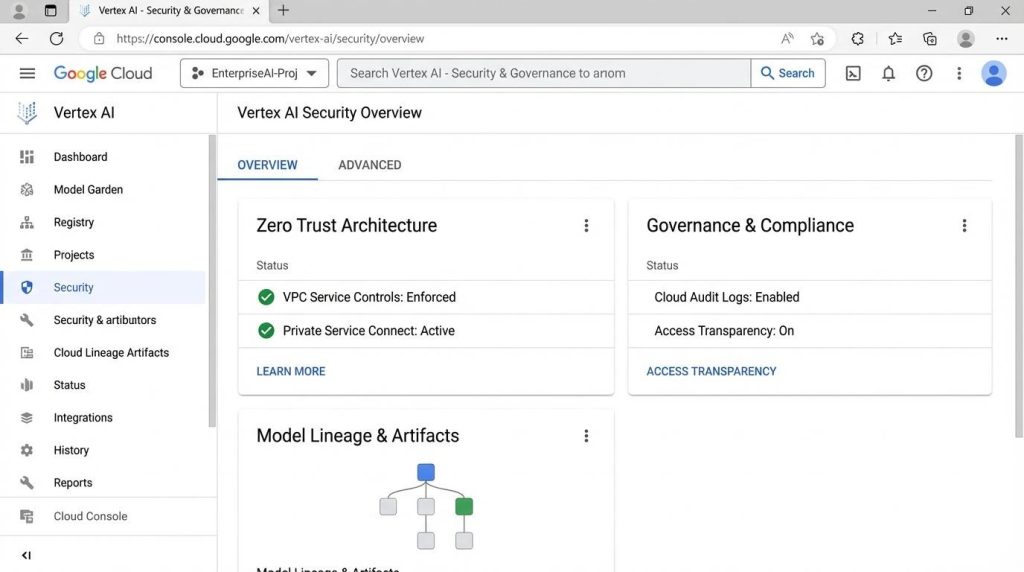Open Model Garden in the sidebar
Image resolution: width=1024 pixels, height=572 pixels.
[88, 190]
